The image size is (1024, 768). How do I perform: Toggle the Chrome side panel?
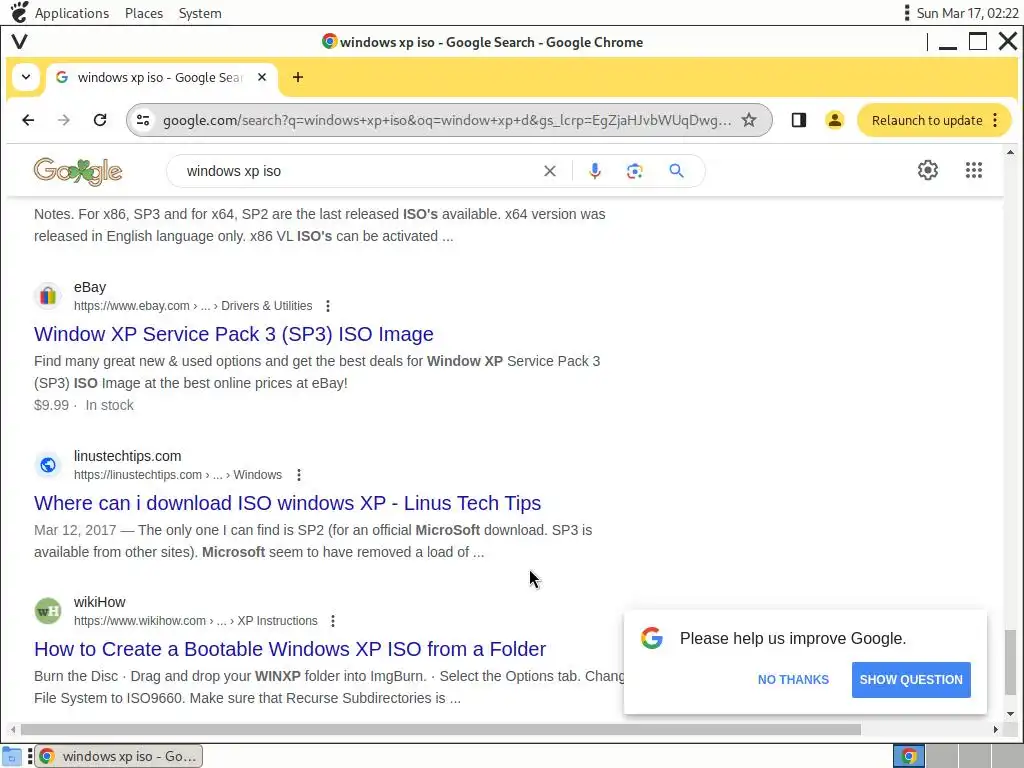coord(799,120)
